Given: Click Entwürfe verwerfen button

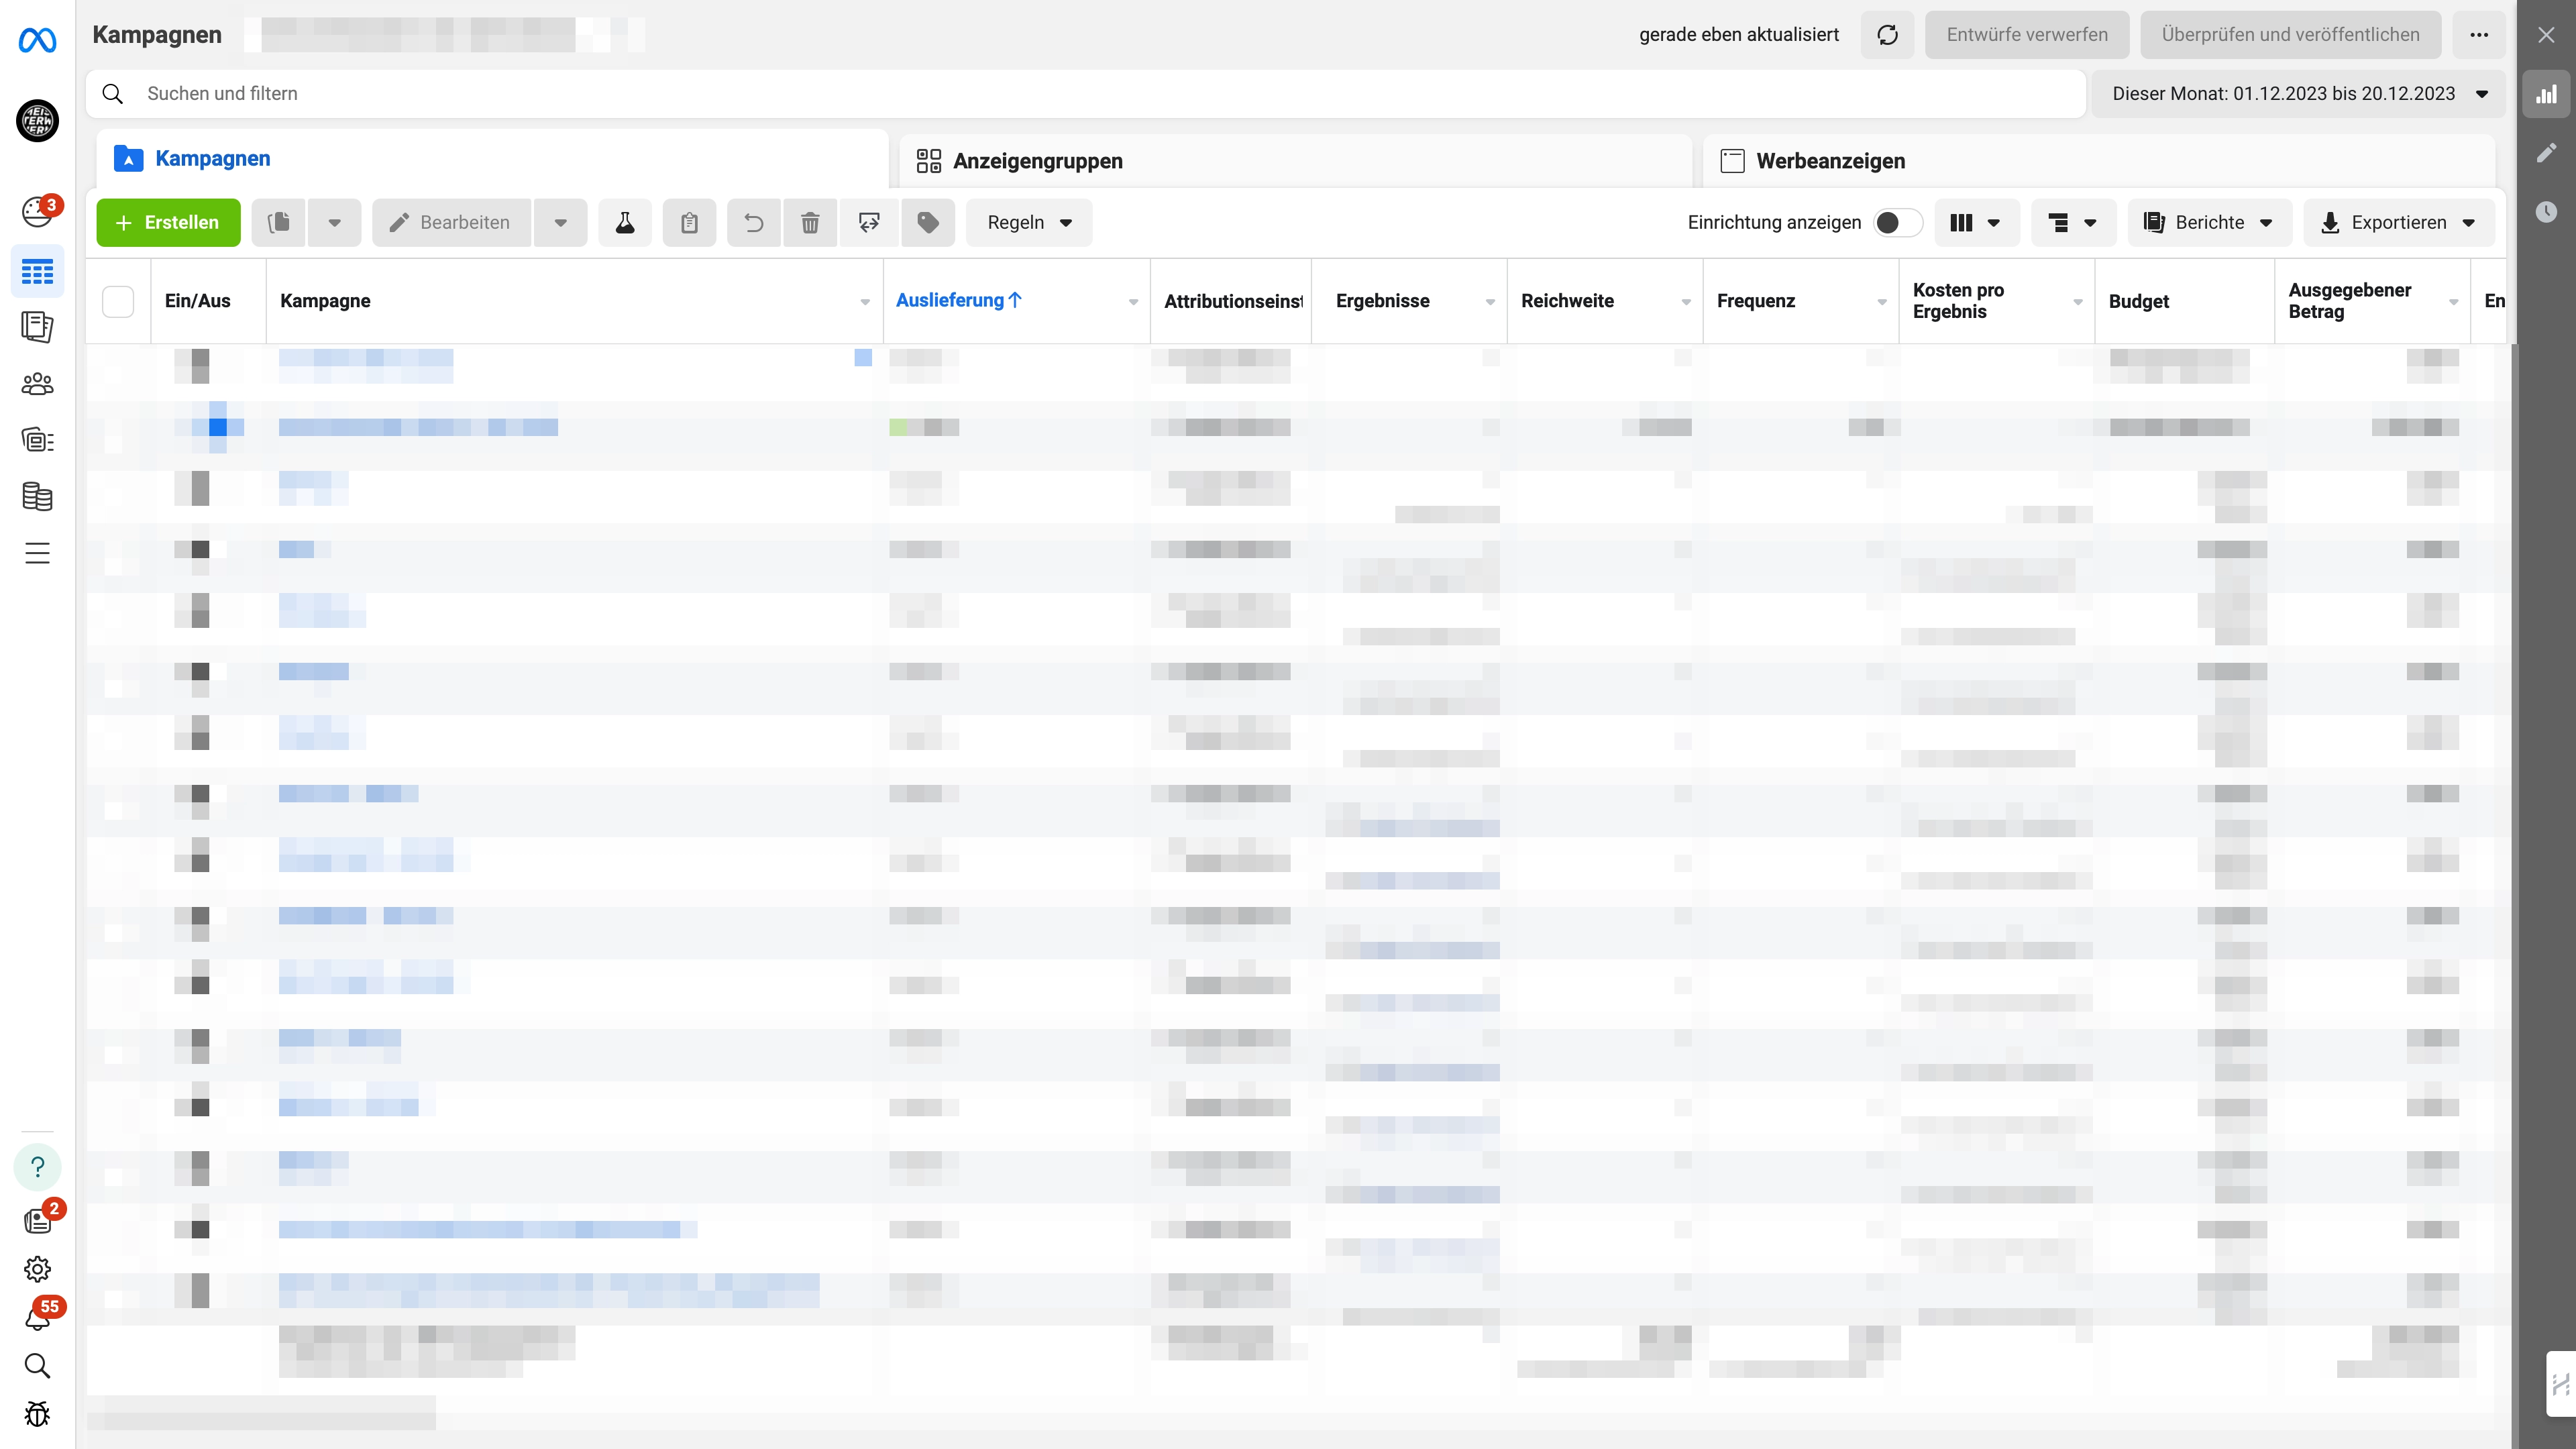Looking at the screenshot, I should tap(2027, 35).
